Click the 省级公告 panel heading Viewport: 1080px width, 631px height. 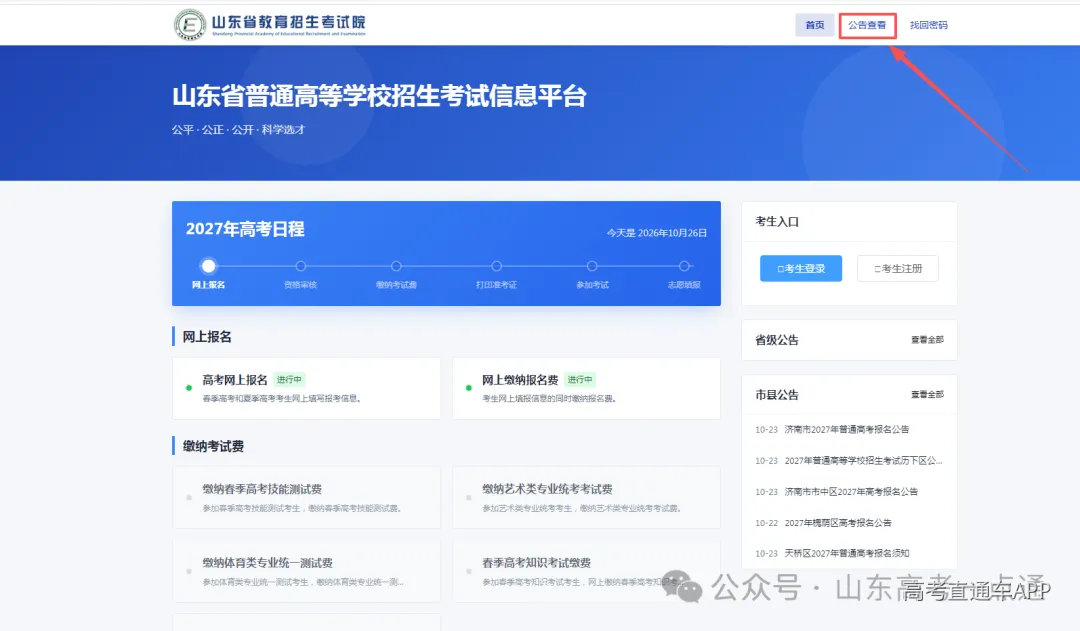pos(777,340)
